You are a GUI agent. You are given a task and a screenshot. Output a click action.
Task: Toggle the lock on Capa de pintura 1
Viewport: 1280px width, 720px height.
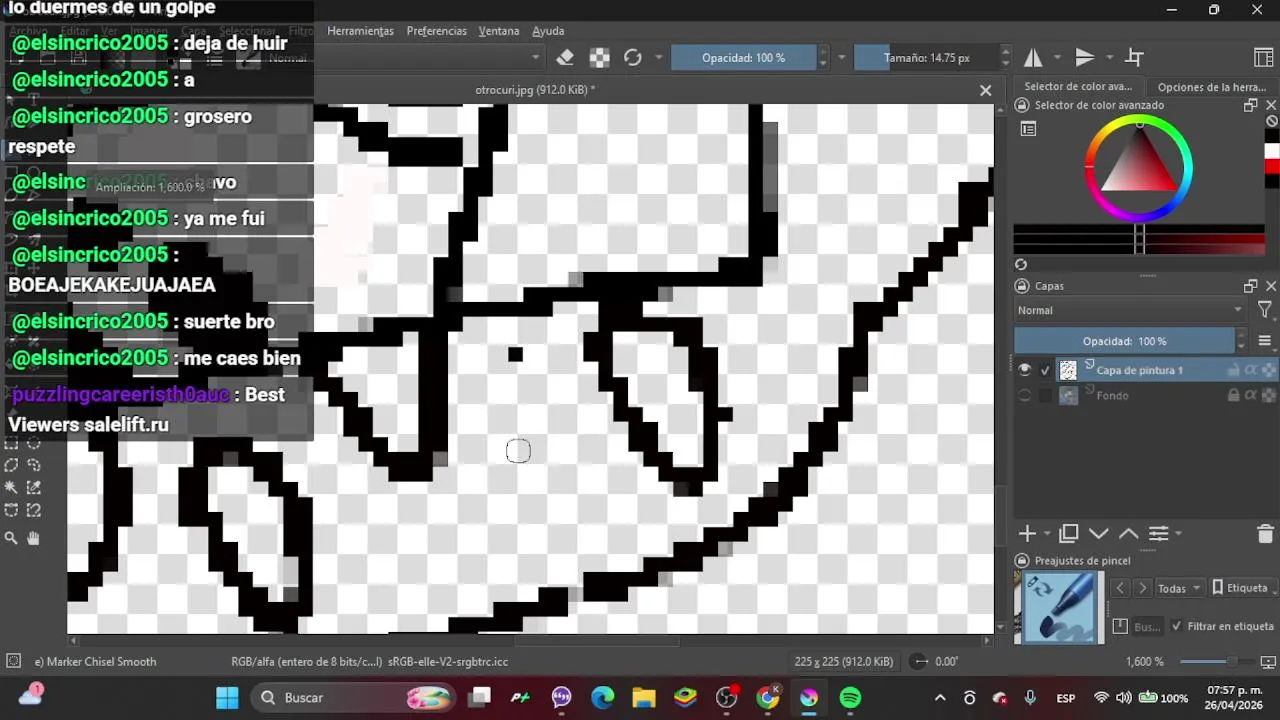(1234, 370)
